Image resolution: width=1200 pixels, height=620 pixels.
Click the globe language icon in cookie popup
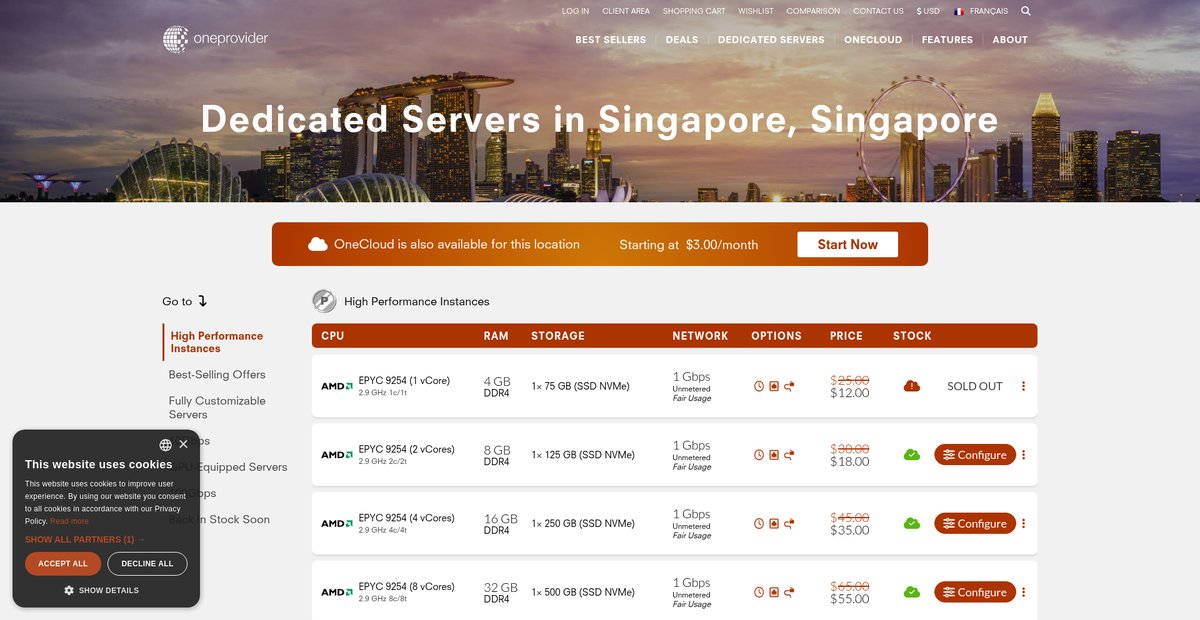[x=165, y=445]
